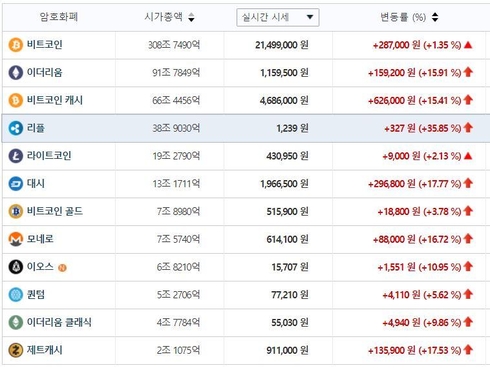Click the Dash (대시) coin icon
Screen dimensions: 490x368
16,184
